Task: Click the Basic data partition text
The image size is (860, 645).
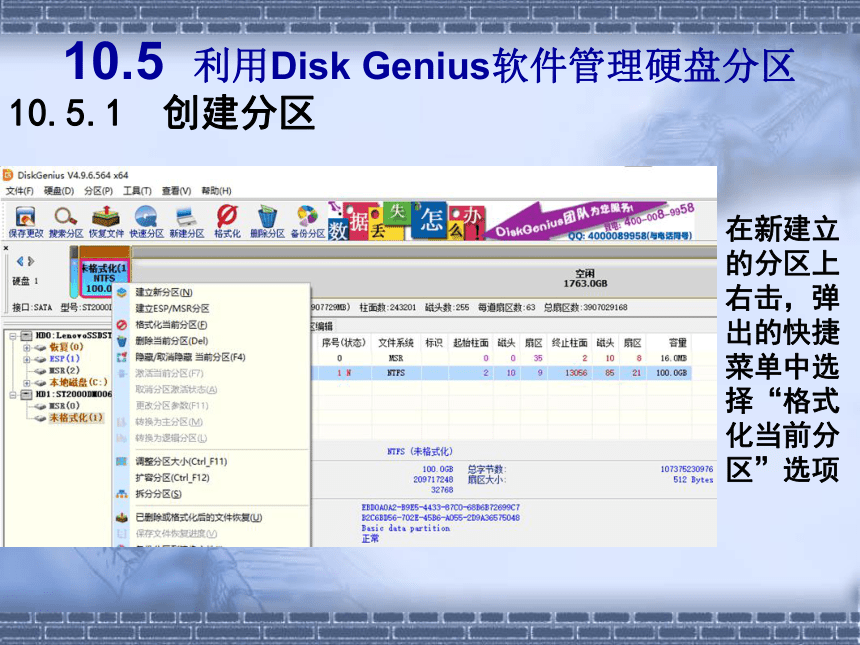Action: tap(406, 528)
